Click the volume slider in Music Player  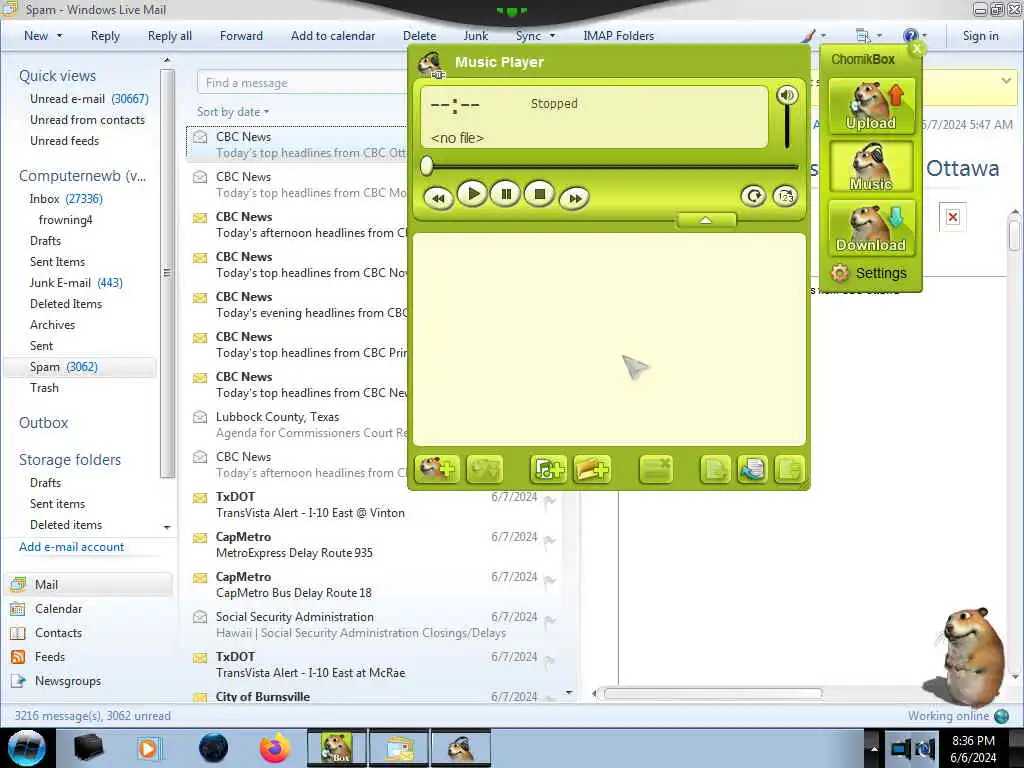[787, 127]
